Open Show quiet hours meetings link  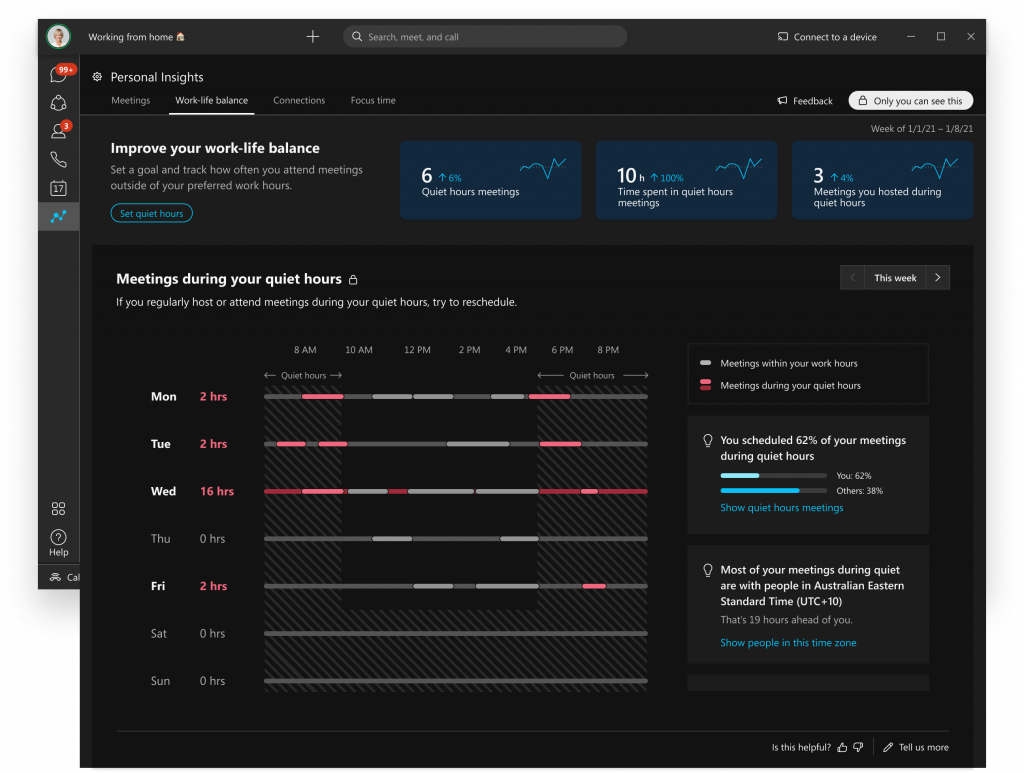pyautogui.click(x=781, y=508)
